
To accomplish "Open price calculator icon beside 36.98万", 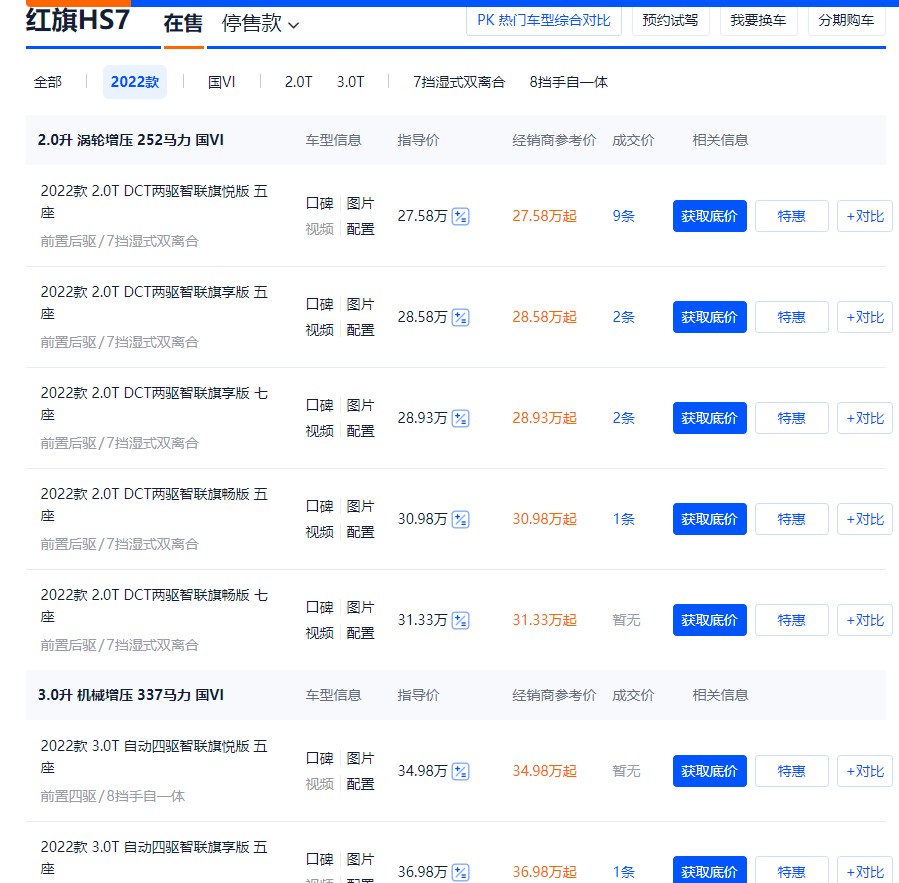I will point(460,872).
